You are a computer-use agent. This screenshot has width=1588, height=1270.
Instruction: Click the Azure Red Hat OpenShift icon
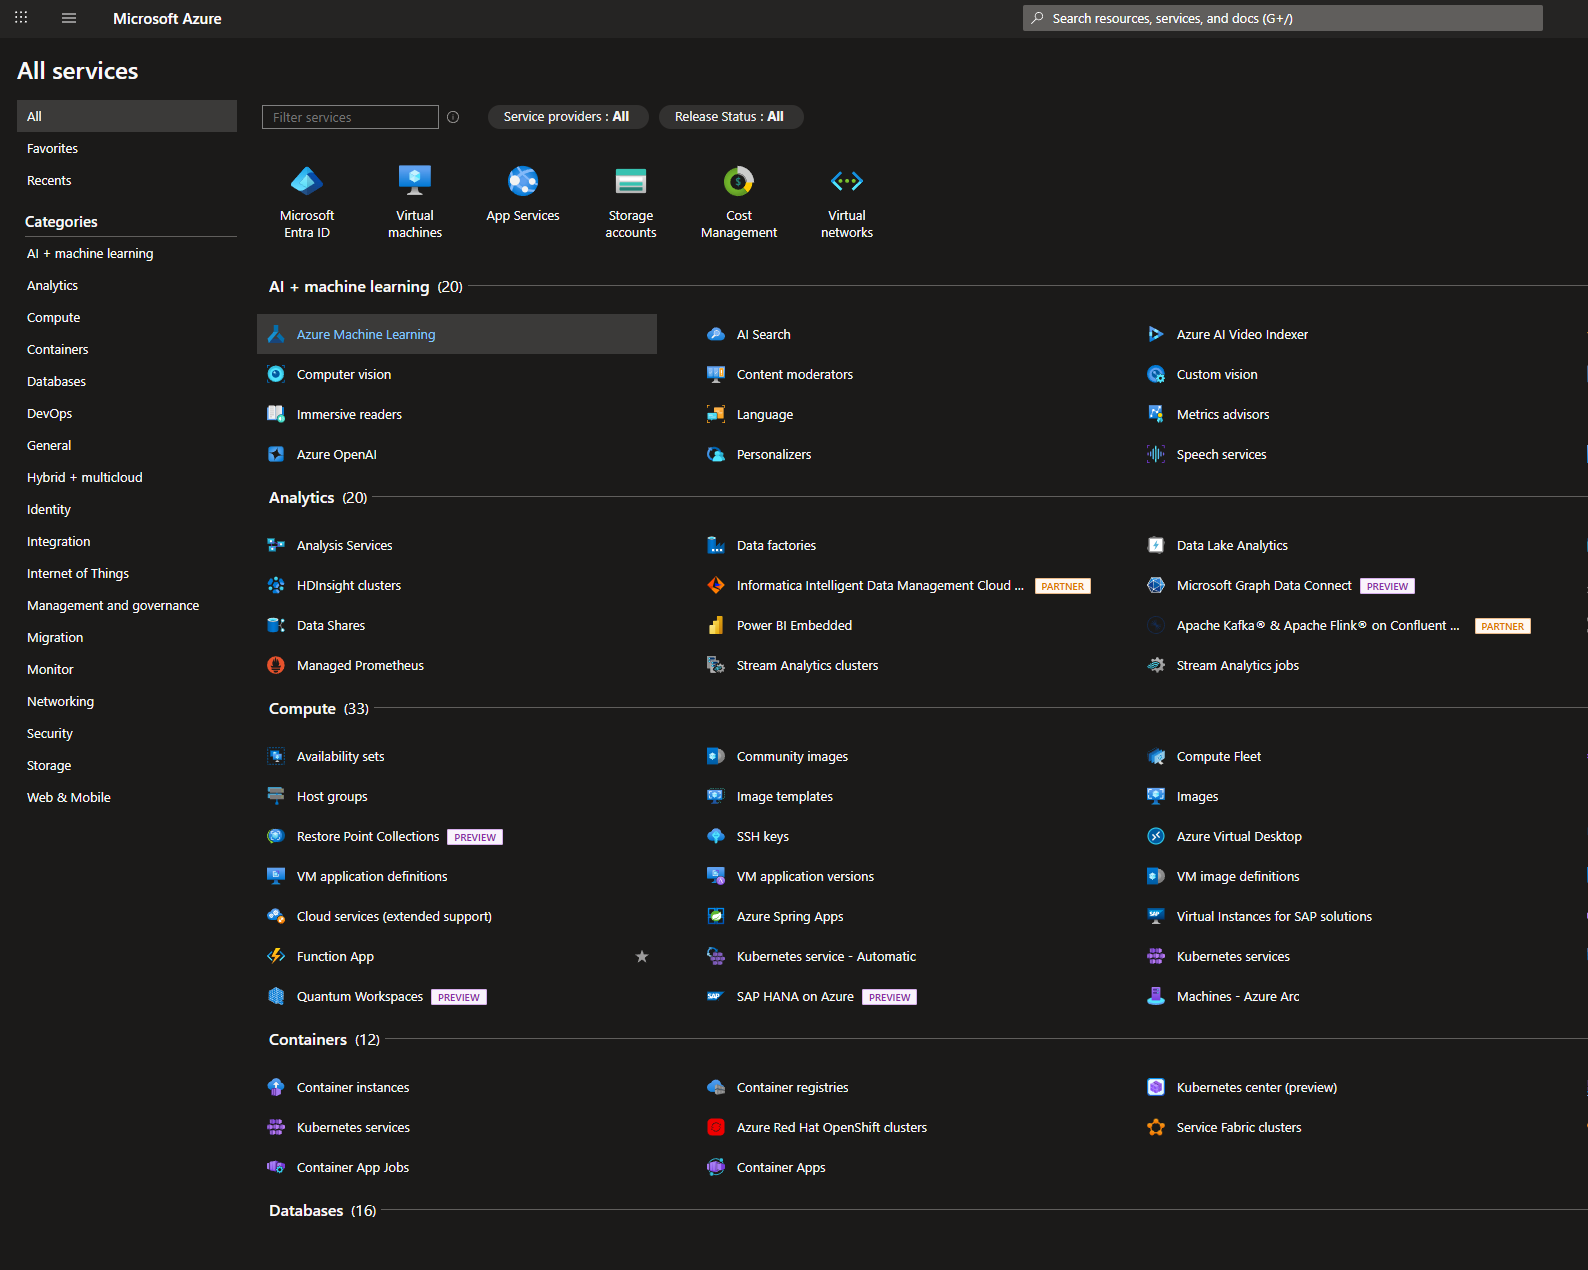click(716, 1127)
